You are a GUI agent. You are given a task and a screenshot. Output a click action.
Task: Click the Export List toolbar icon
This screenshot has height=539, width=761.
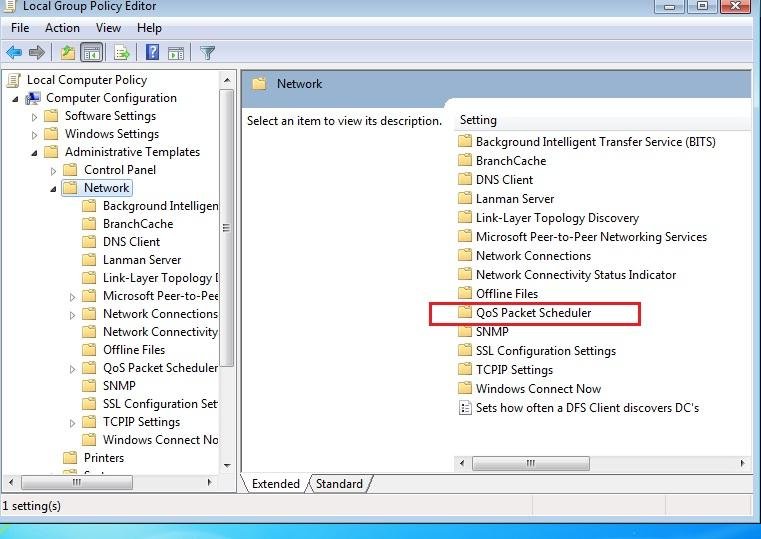click(121, 52)
